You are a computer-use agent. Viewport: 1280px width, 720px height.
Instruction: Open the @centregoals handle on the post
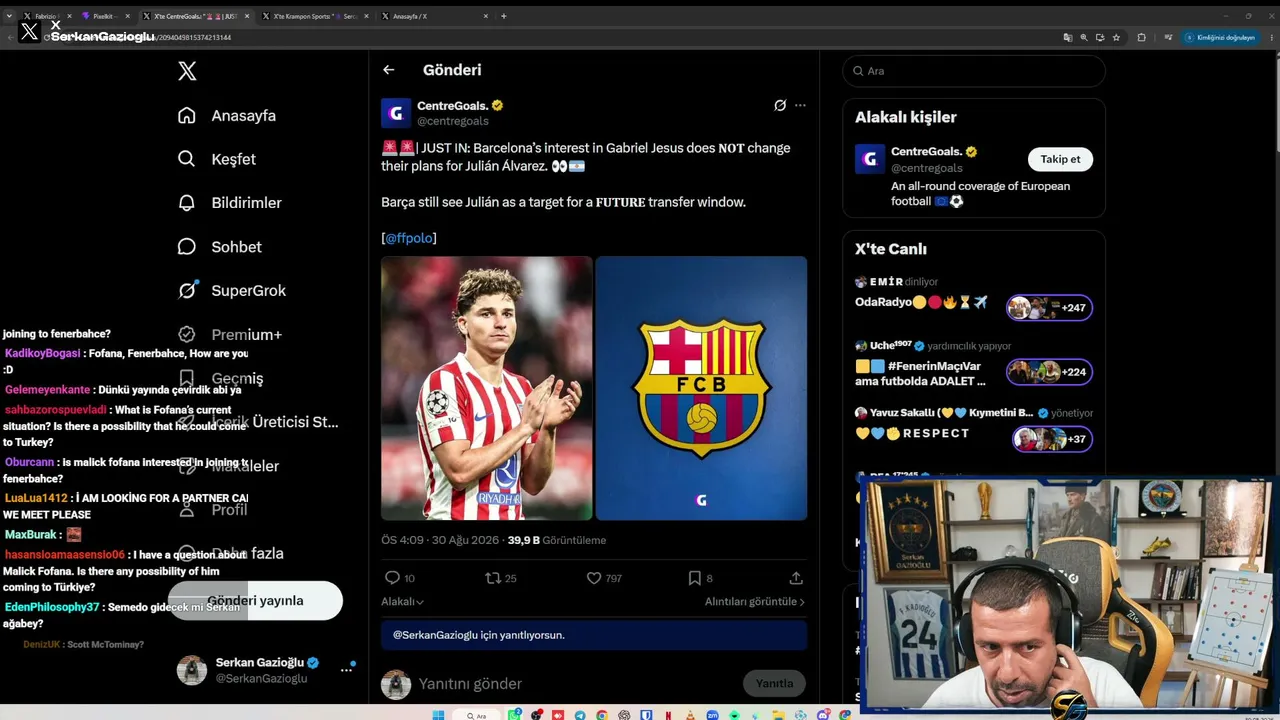click(453, 121)
